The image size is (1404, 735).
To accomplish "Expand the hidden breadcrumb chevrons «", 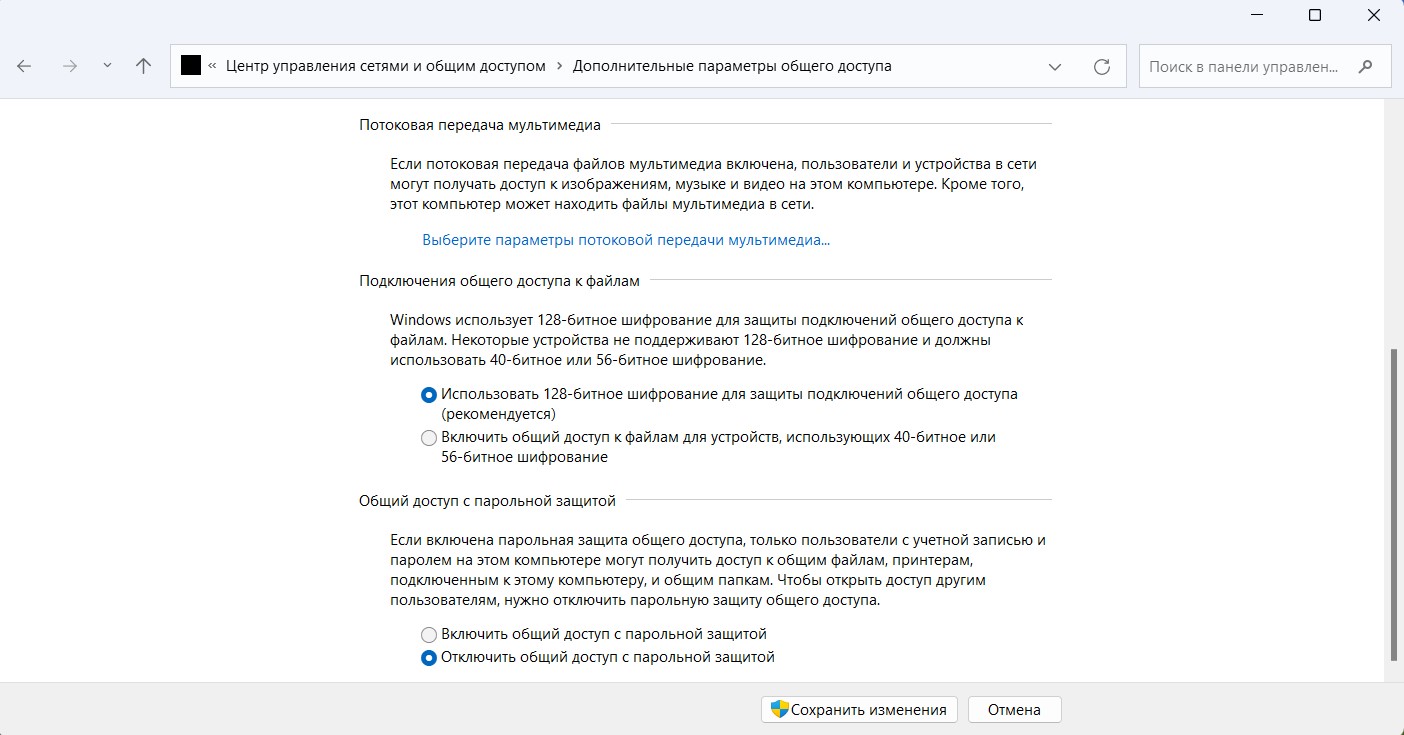I will point(212,66).
